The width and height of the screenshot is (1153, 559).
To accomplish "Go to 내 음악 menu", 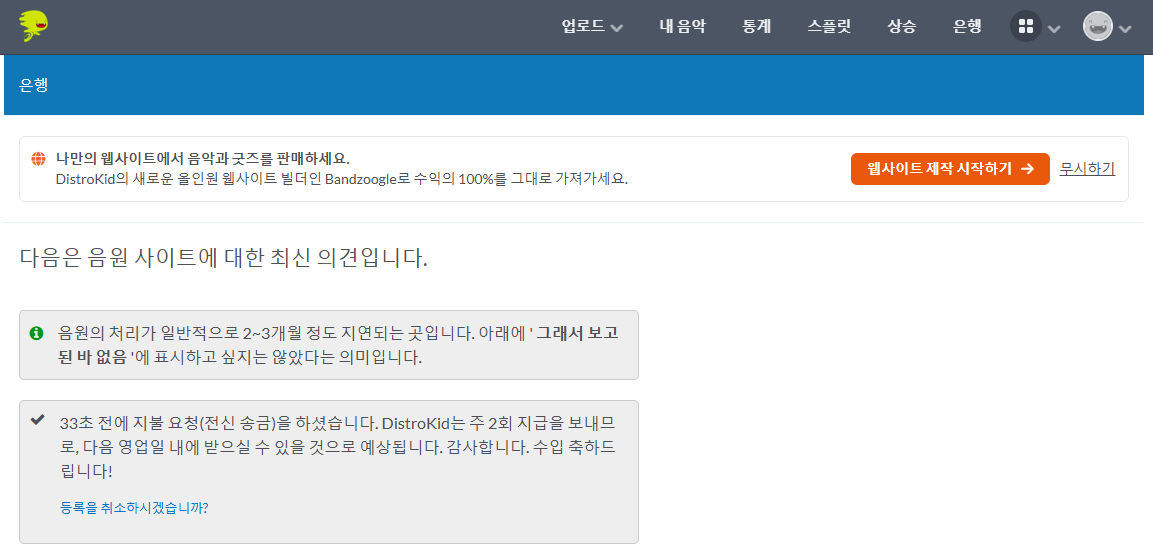I will 682,27.
